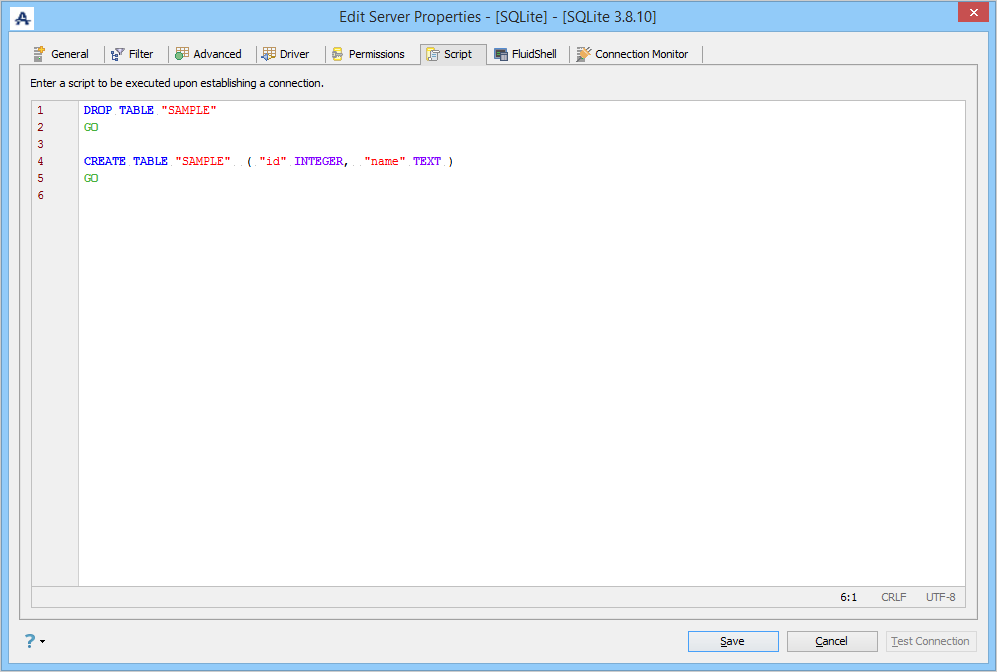Click the General tab icon

click(39, 54)
